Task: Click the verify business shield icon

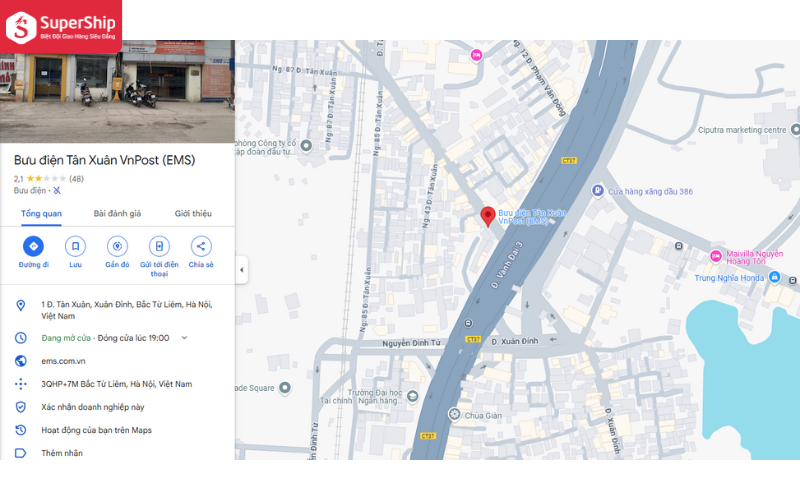Action: point(20,407)
